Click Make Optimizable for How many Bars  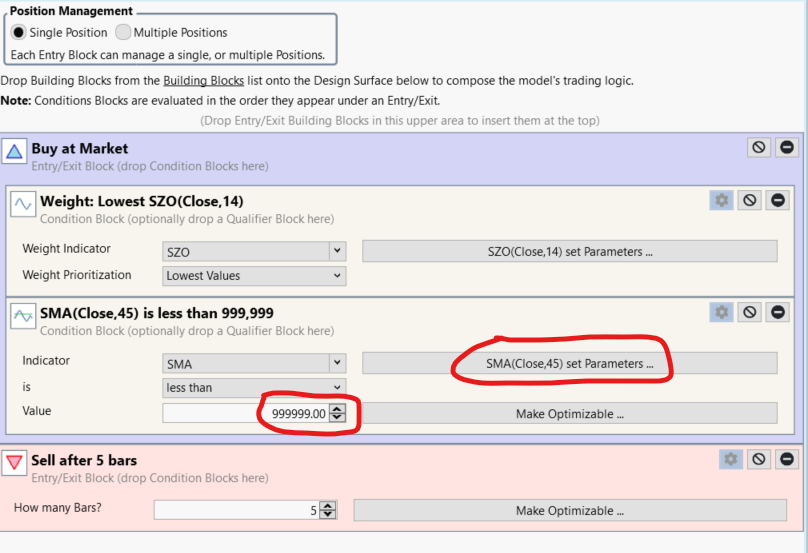pyautogui.click(x=569, y=510)
